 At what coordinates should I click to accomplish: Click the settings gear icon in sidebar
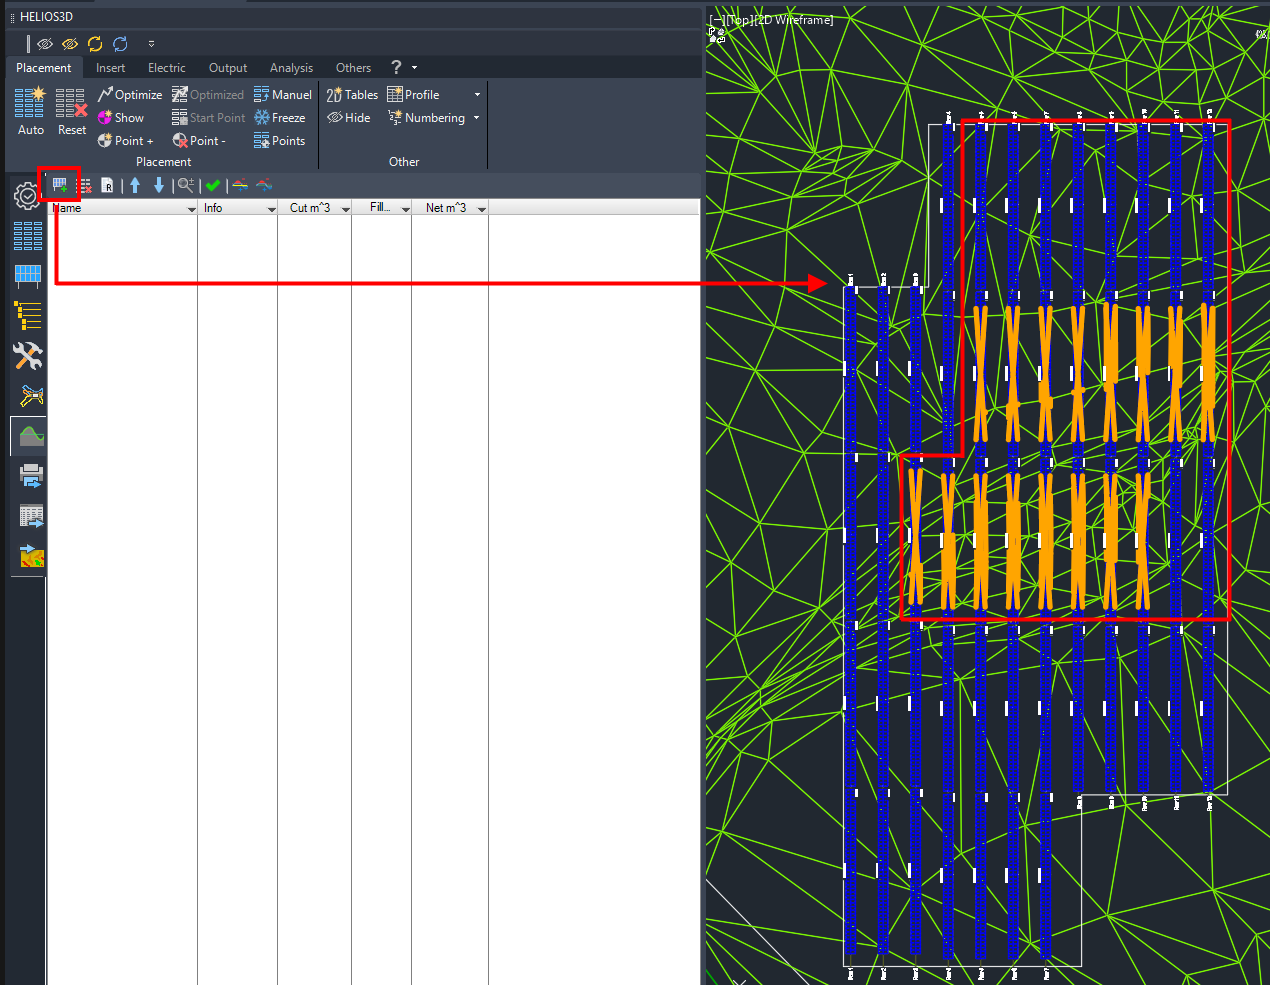point(27,196)
